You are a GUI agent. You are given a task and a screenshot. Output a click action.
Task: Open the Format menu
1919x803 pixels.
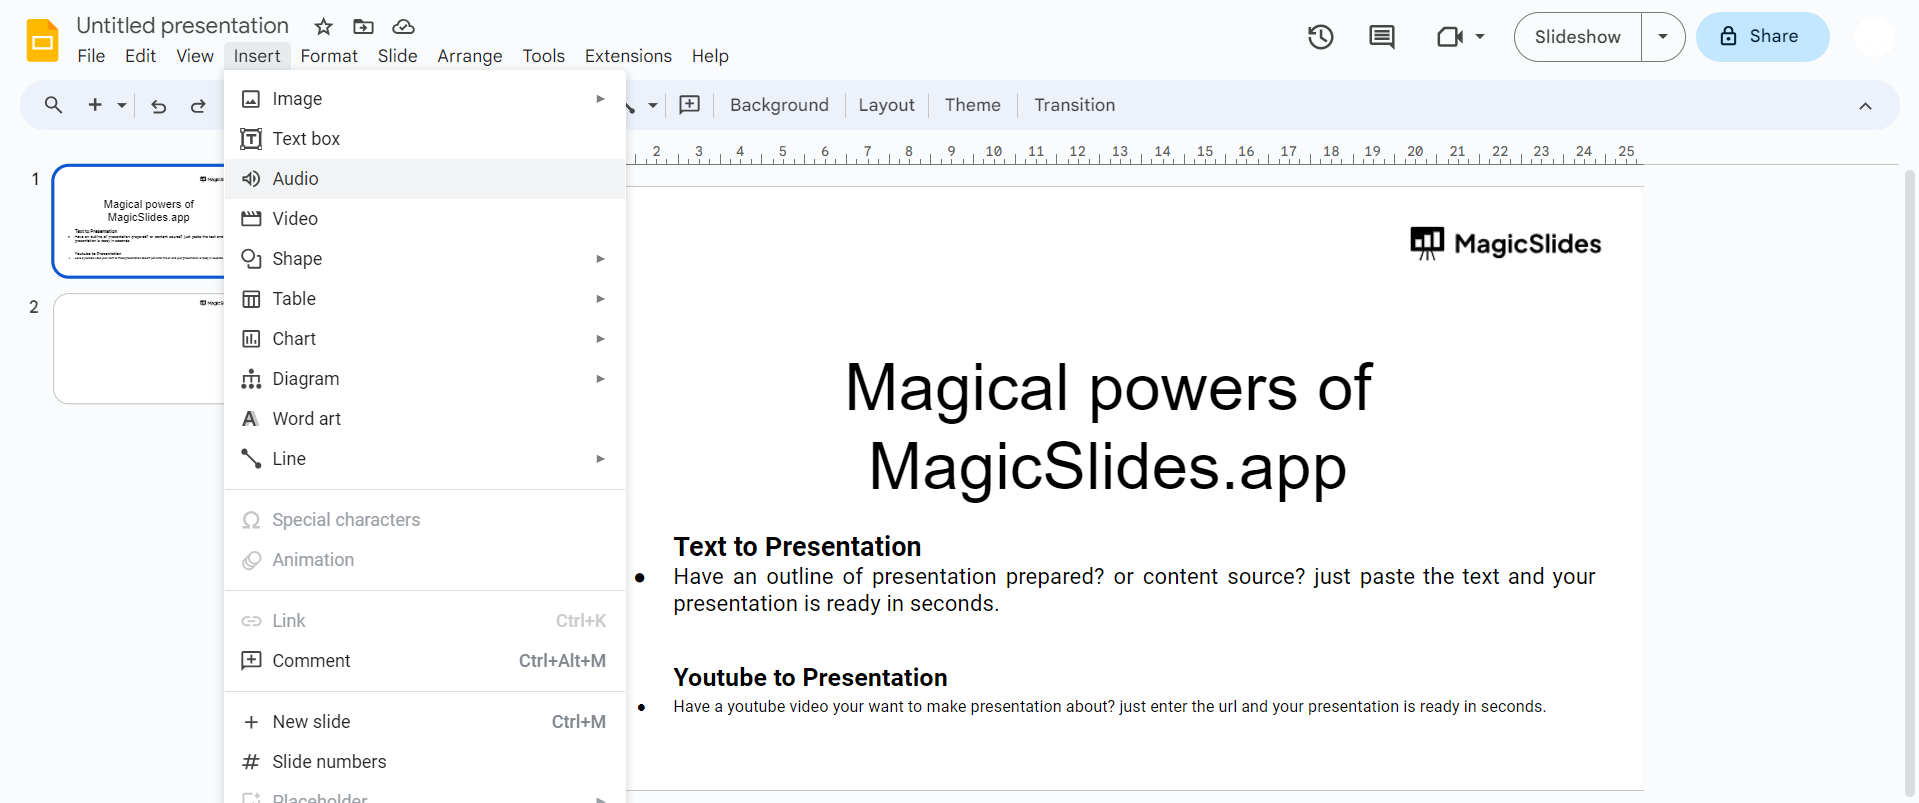[328, 56]
